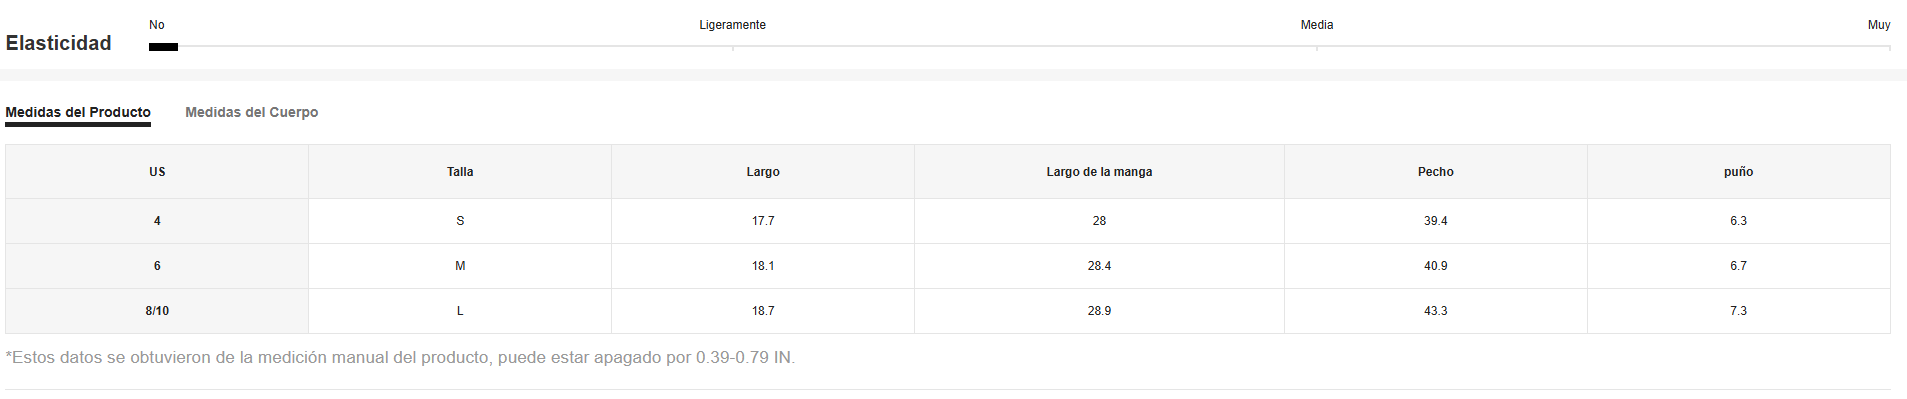Click the sleeve length 28.9 cell

coord(1099,311)
